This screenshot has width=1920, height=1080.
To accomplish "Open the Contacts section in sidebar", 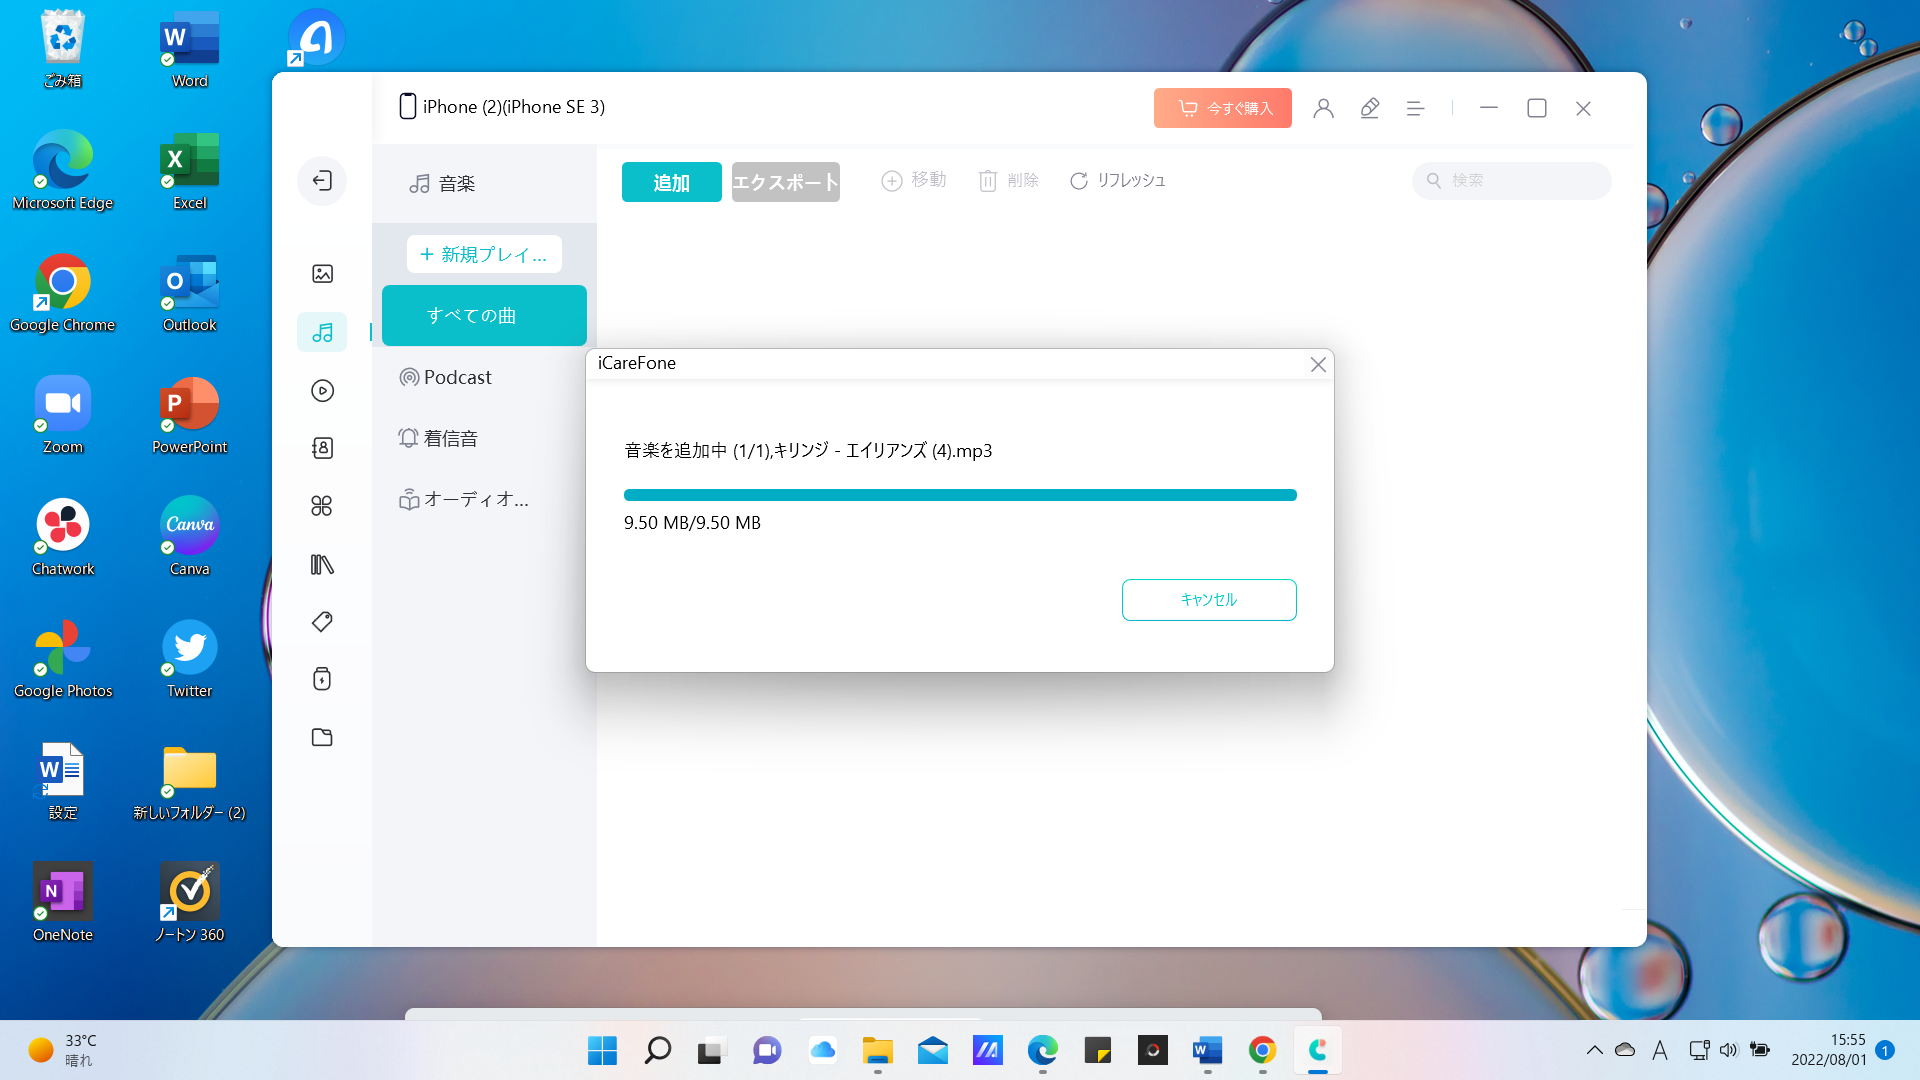I will [322, 448].
